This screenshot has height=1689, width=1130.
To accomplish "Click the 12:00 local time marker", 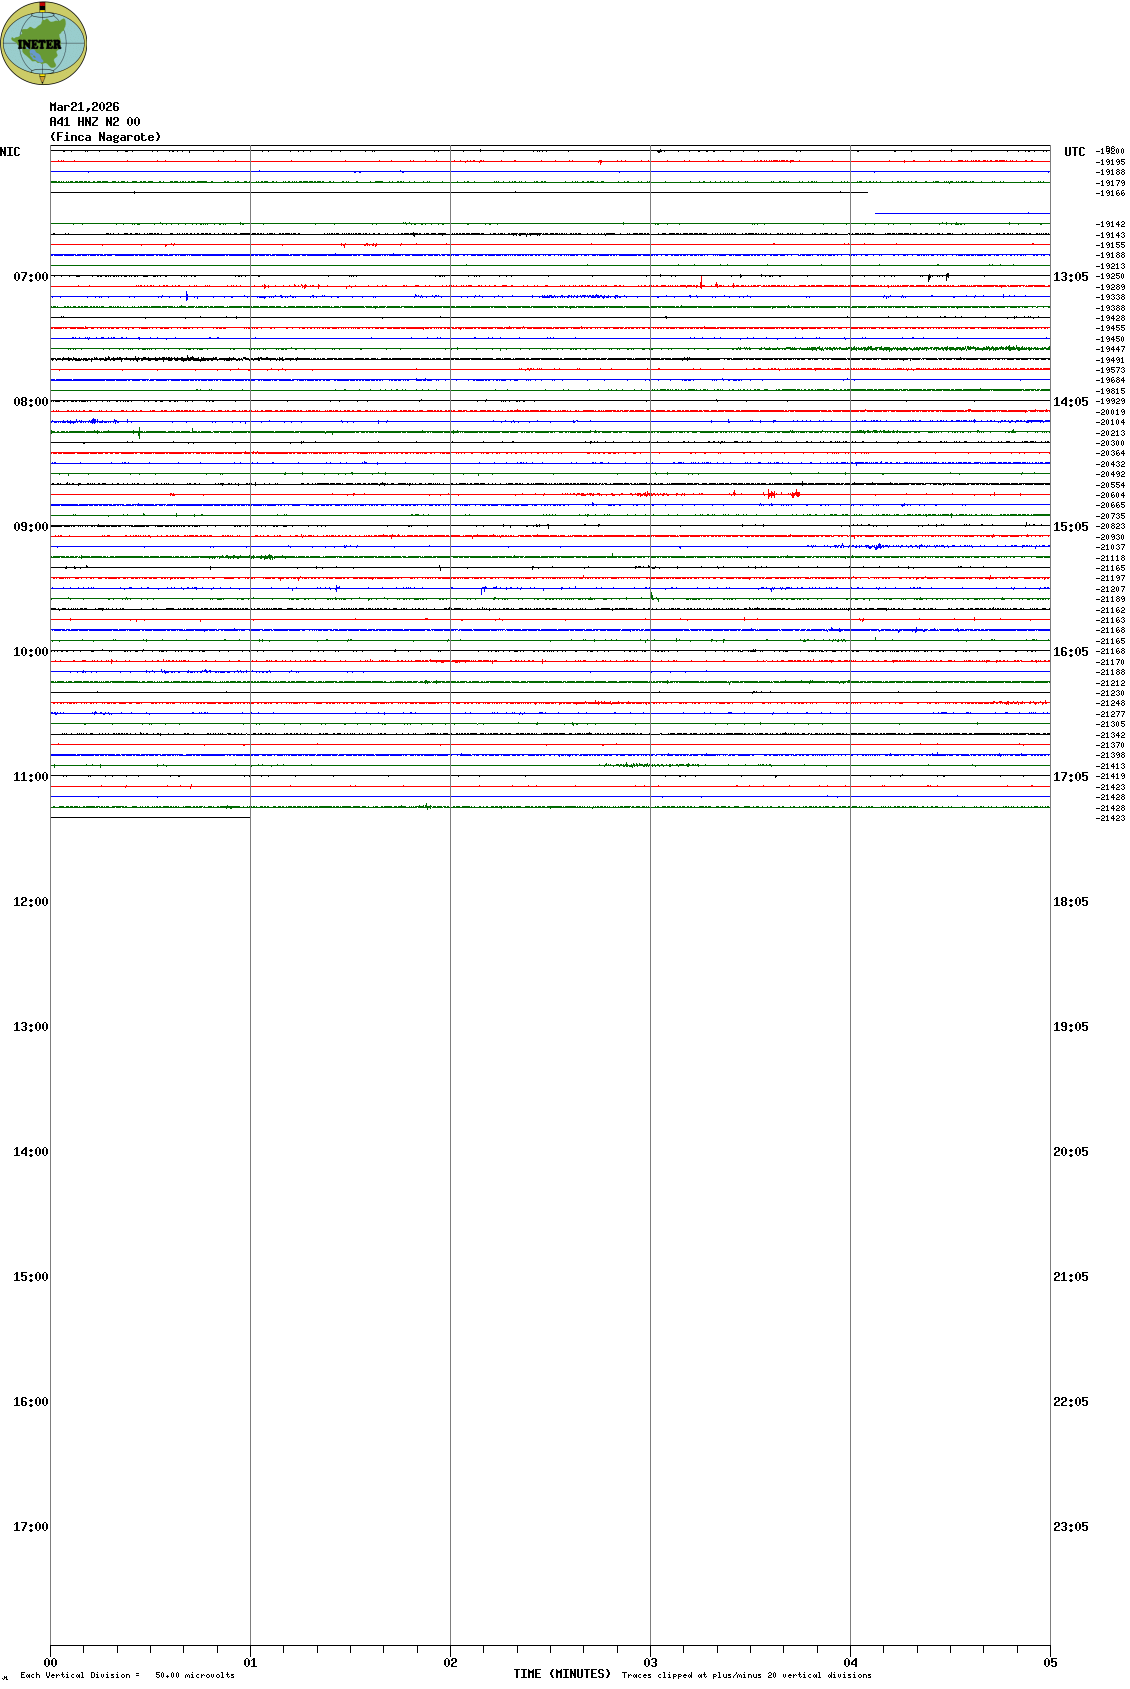I will coord(30,902).
